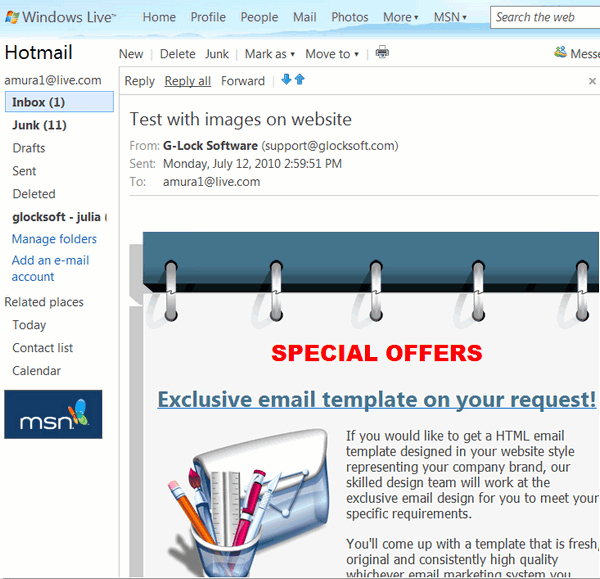
Task: Open the Junk (11) folder
Action: click(x=39, y=125)
